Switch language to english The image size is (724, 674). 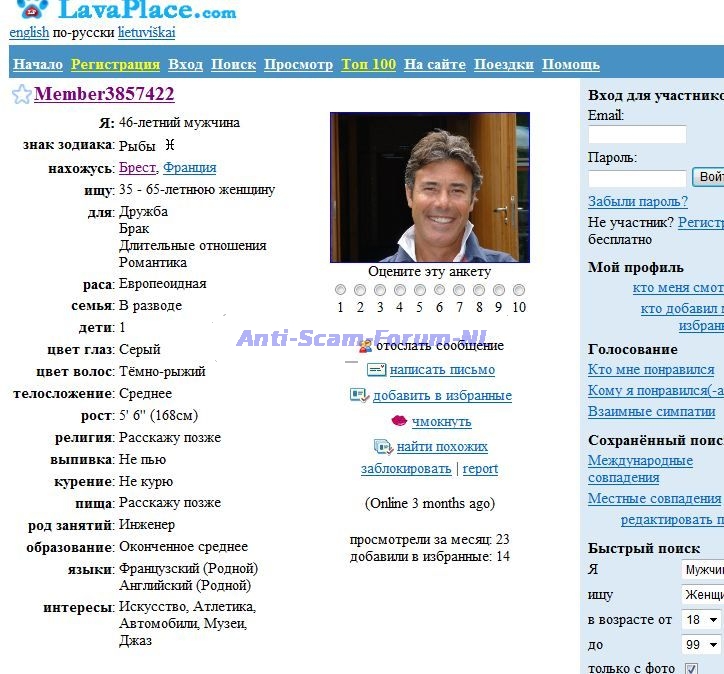click(x=29, y=32)
